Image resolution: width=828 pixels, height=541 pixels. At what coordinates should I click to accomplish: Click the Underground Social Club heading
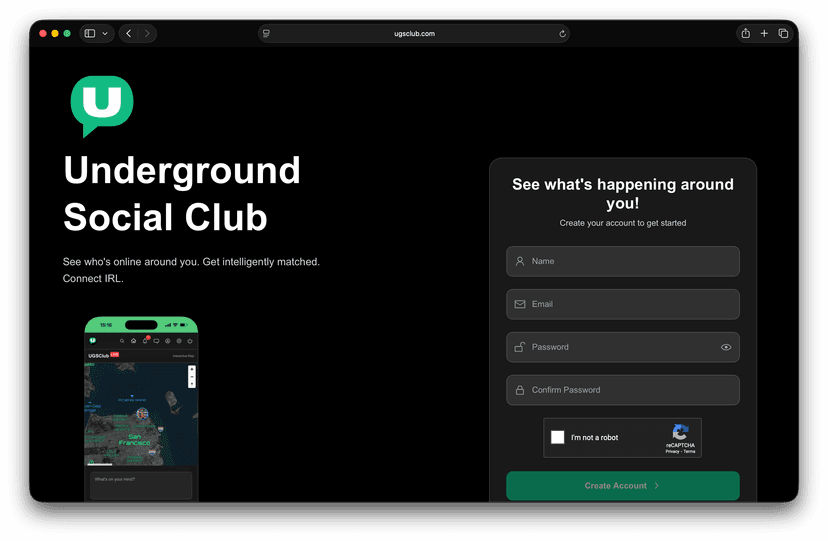[182, 194]
